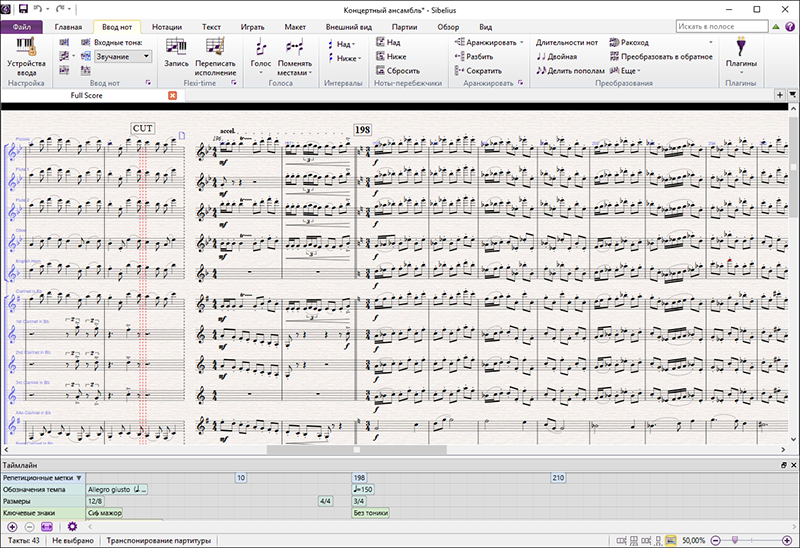Click cross-staff Ниже icon
This screenshot has width=800, height=548.
tap(380, 56)
